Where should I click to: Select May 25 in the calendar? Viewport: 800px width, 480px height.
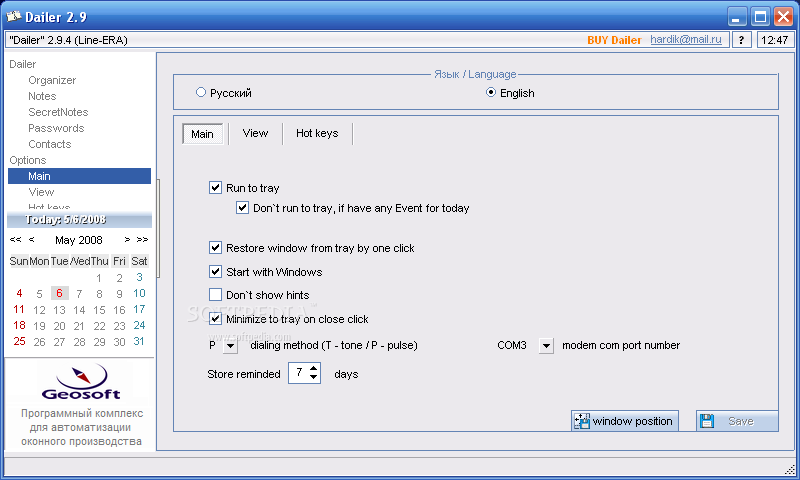pyautogui.click(x=19, y=341)
